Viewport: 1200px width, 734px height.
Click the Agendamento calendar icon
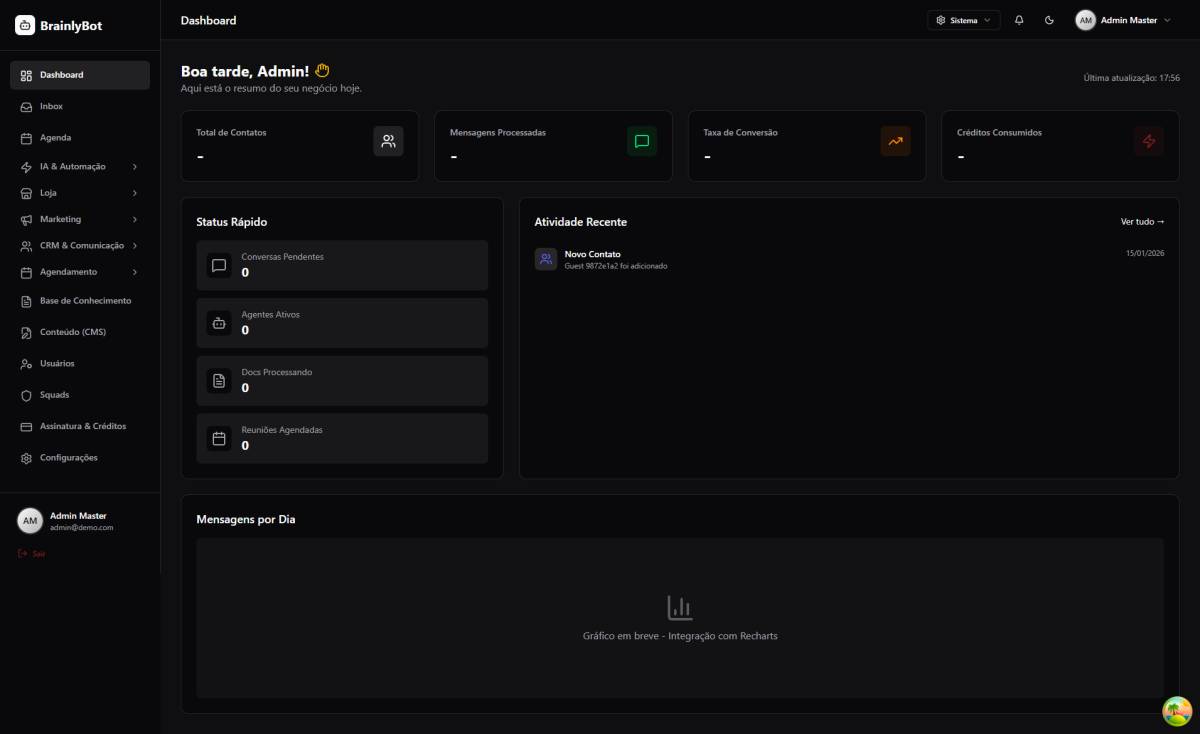click(27, 272)
